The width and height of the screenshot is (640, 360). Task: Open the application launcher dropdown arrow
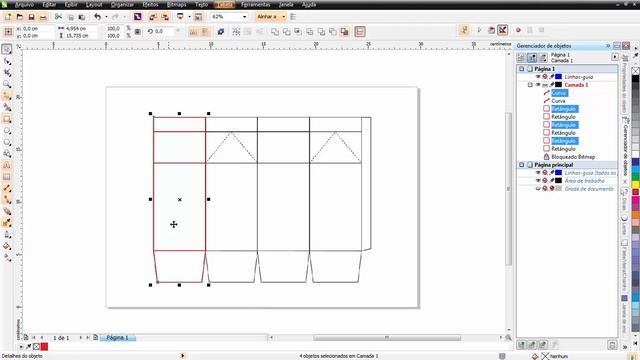pos(189,17)
